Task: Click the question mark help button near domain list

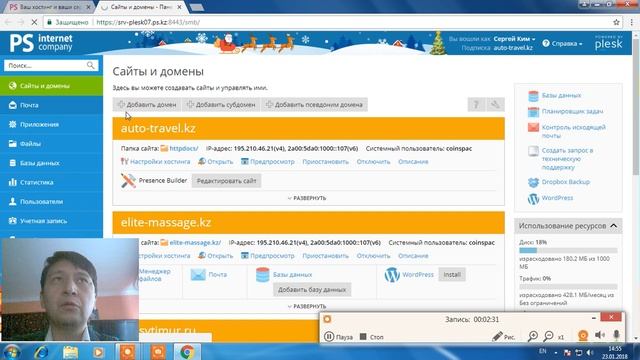Action: (x=476, y=104)
